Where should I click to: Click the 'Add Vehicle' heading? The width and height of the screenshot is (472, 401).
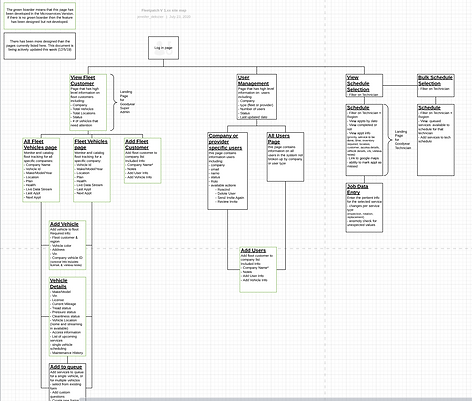pyautogui.click(x=64, y=224)
